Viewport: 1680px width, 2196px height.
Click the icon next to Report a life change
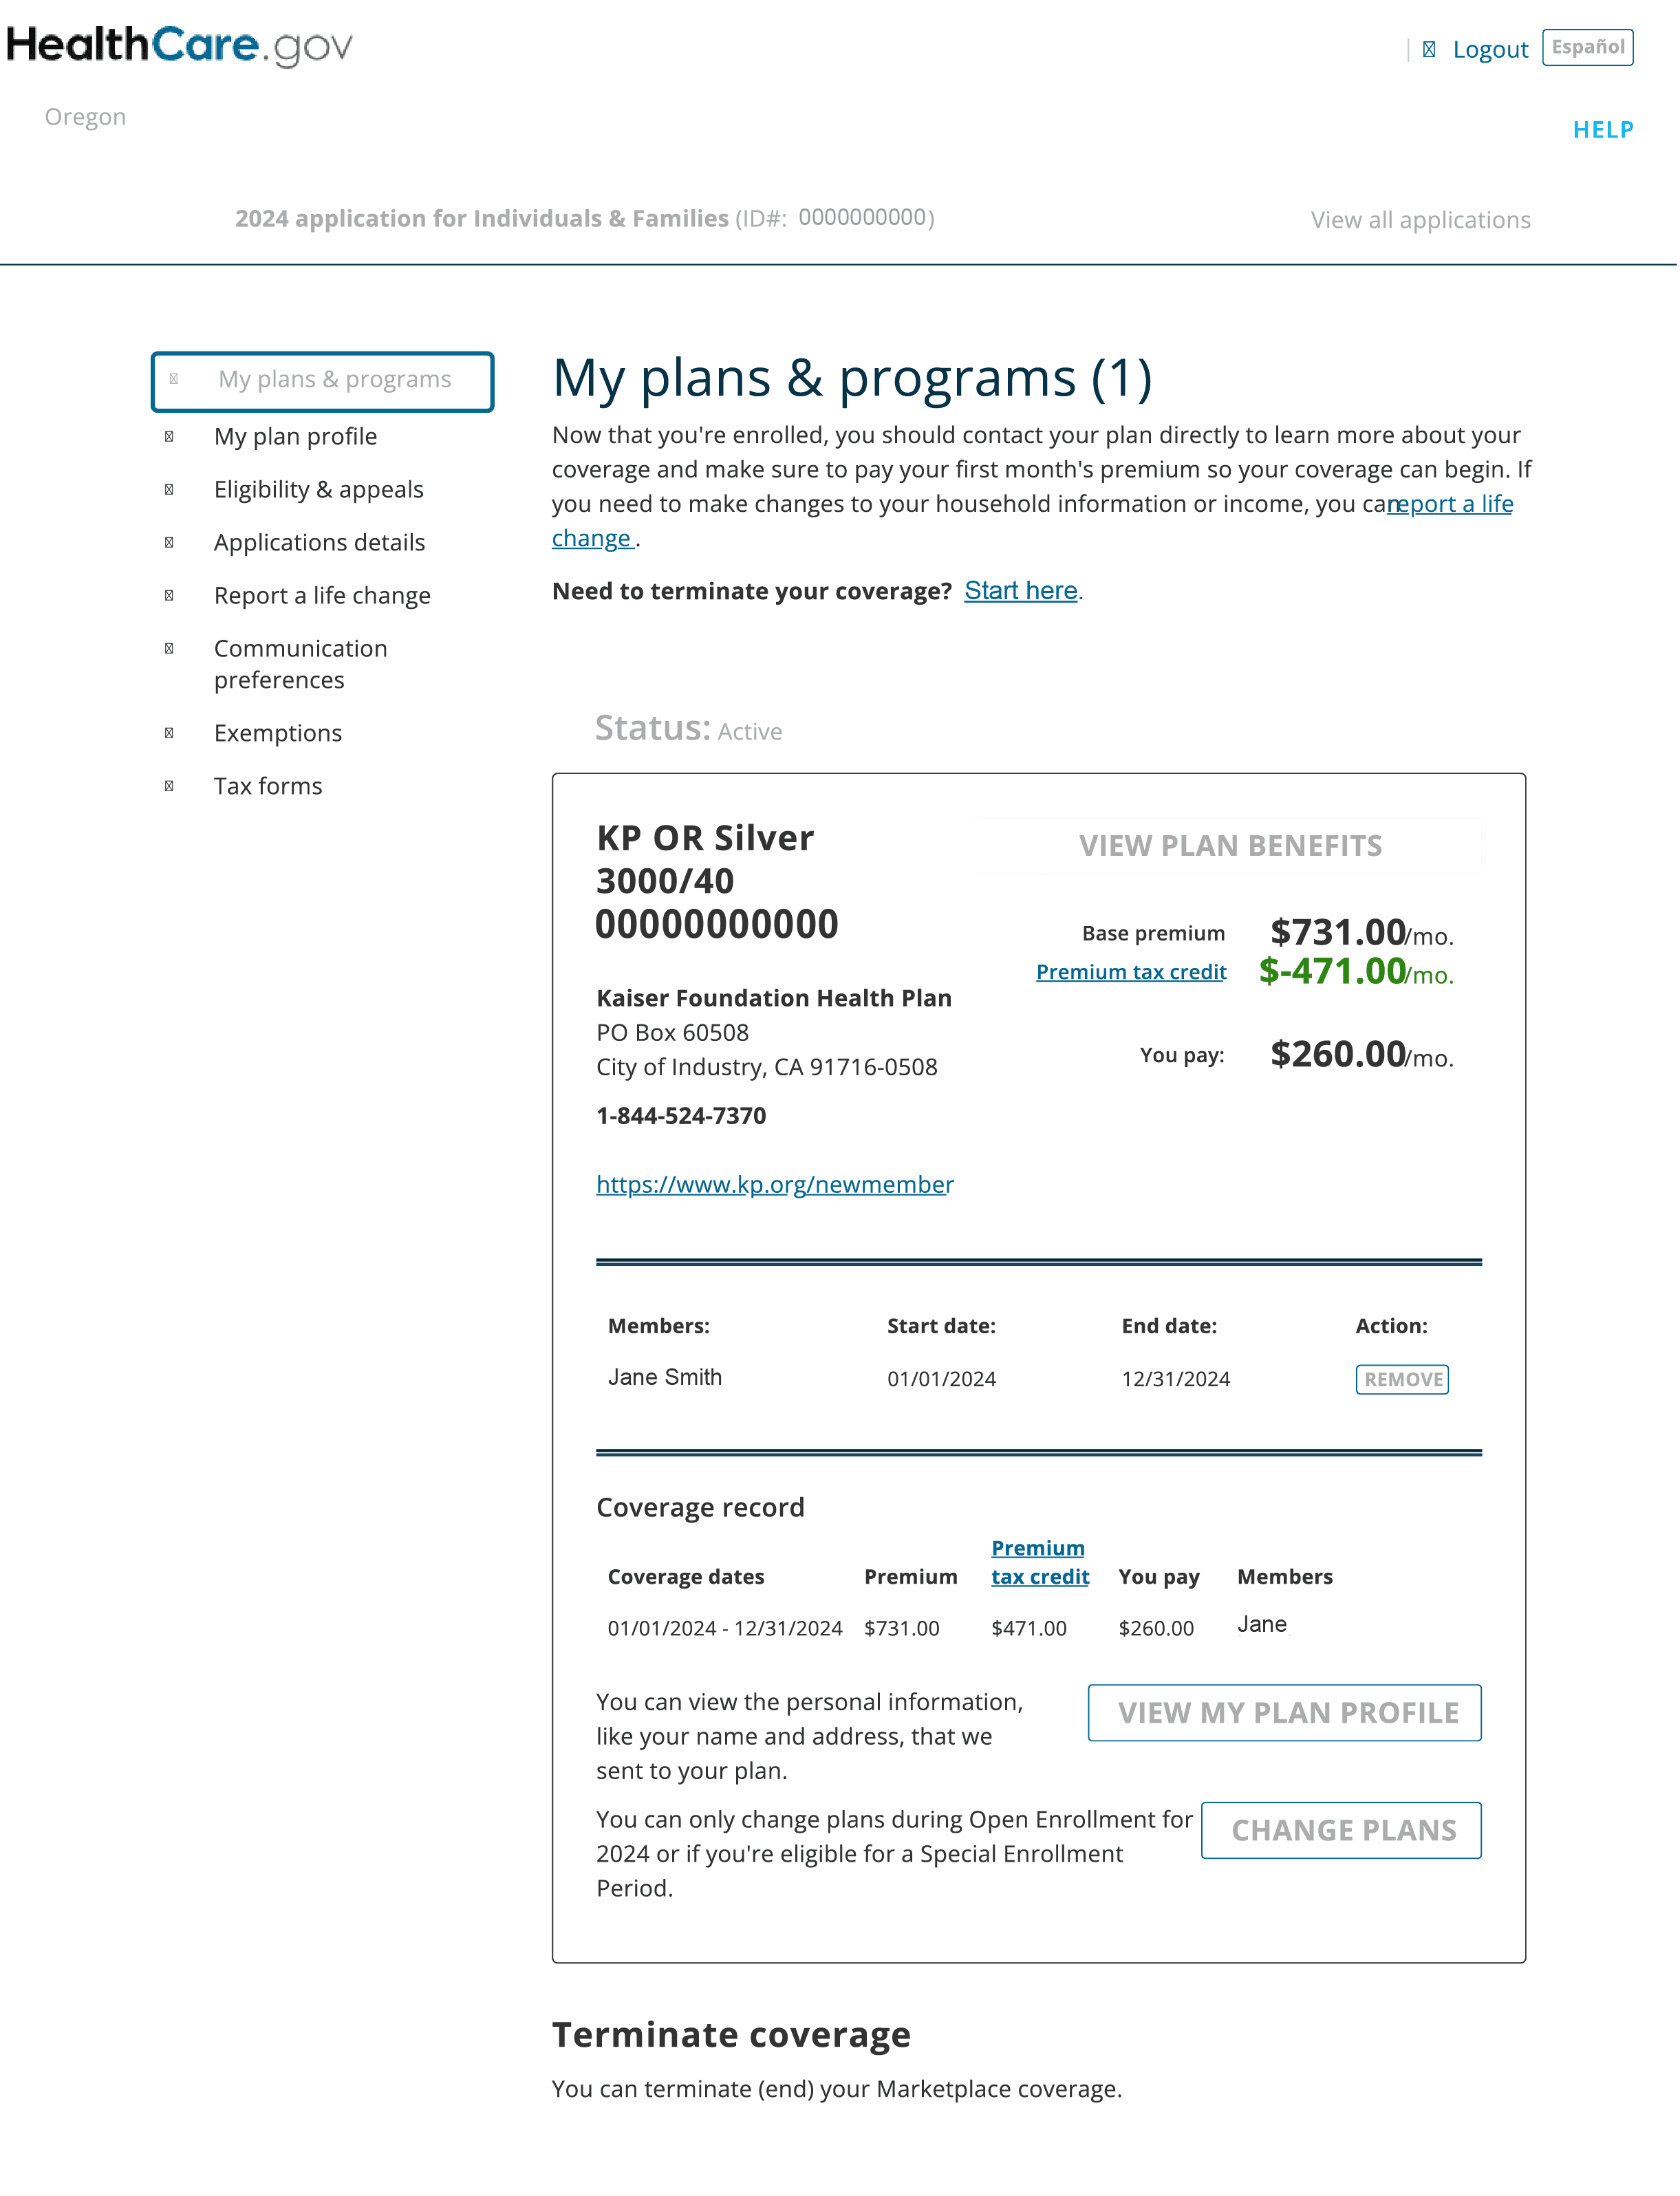[169, 596]
